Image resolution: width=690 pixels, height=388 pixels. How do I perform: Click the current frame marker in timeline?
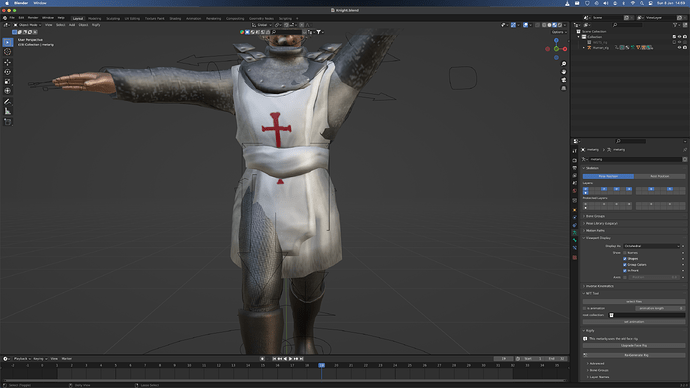tap(322, 366)
